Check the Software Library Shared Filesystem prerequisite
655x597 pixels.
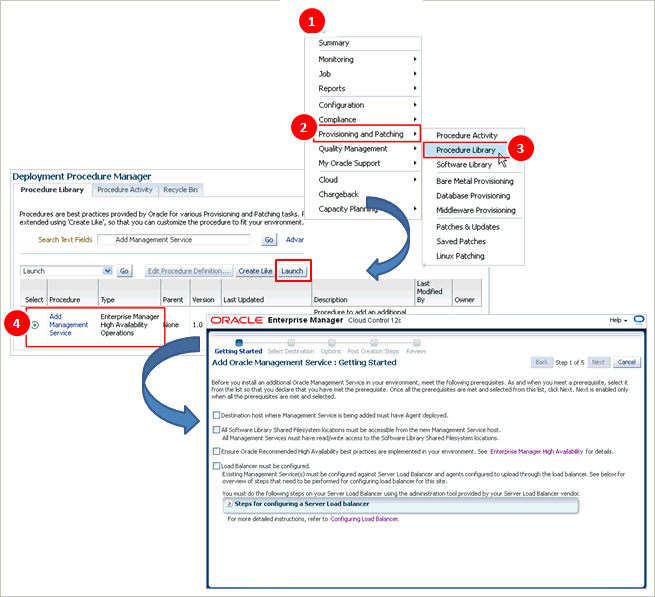(216, 429)
